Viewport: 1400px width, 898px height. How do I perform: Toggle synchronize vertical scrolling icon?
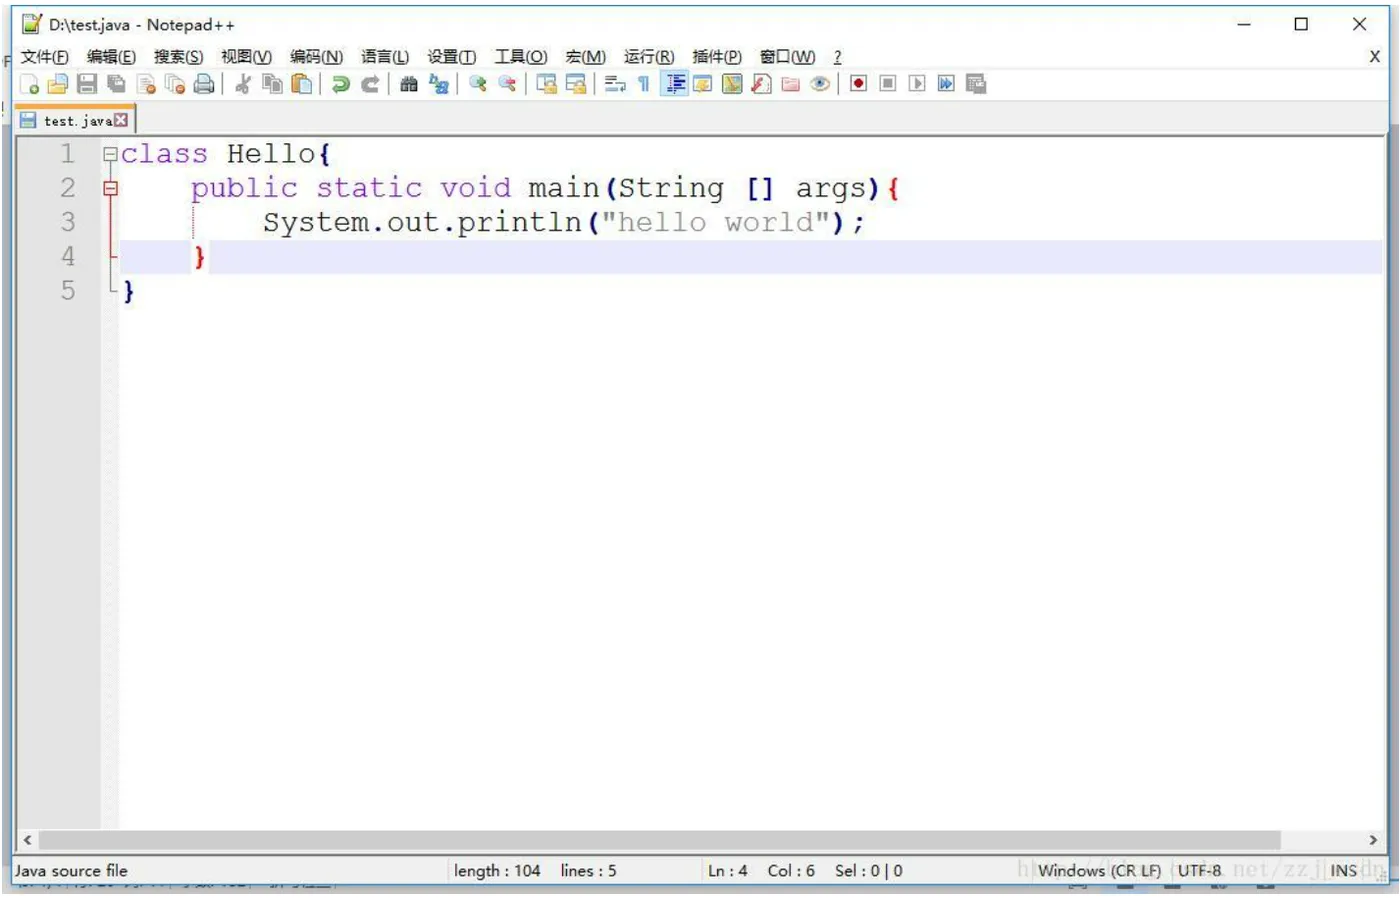coord(546,84)
